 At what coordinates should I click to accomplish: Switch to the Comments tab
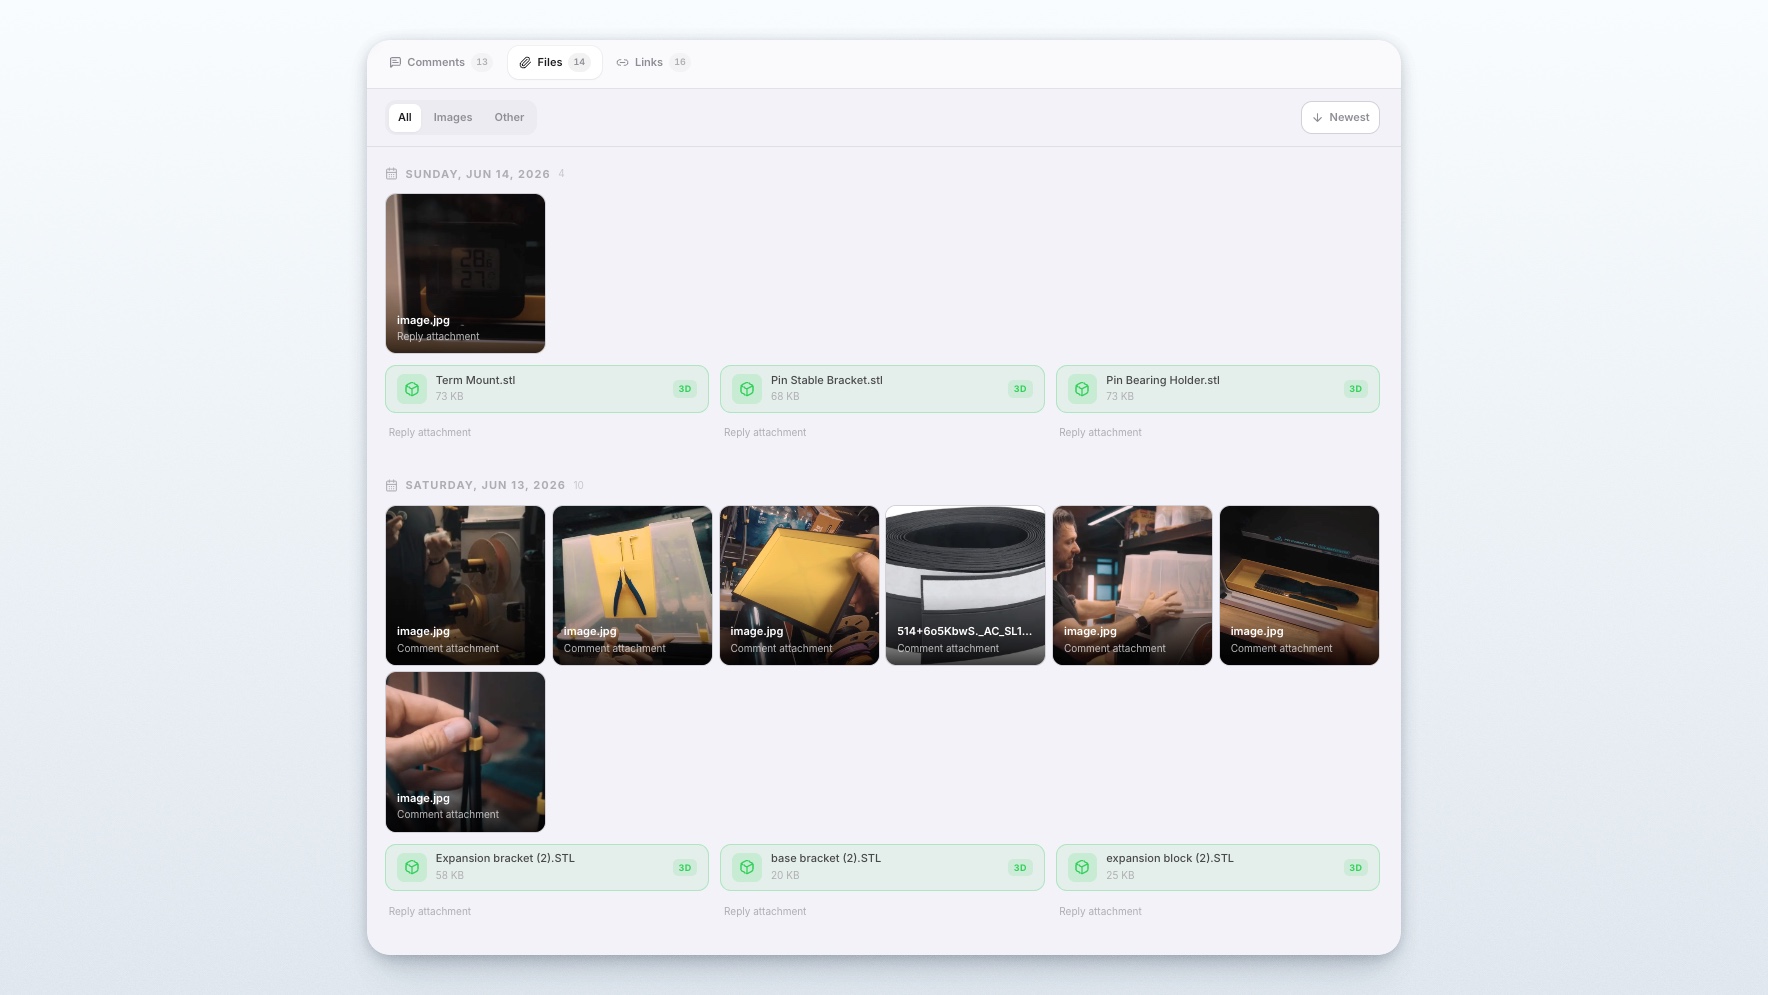coord(440,62)
